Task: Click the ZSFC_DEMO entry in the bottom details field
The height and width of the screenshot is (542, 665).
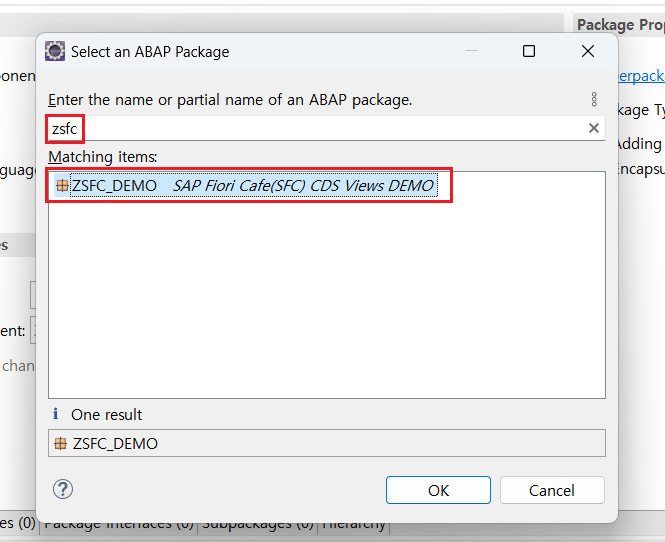Action: click(327, 443)
